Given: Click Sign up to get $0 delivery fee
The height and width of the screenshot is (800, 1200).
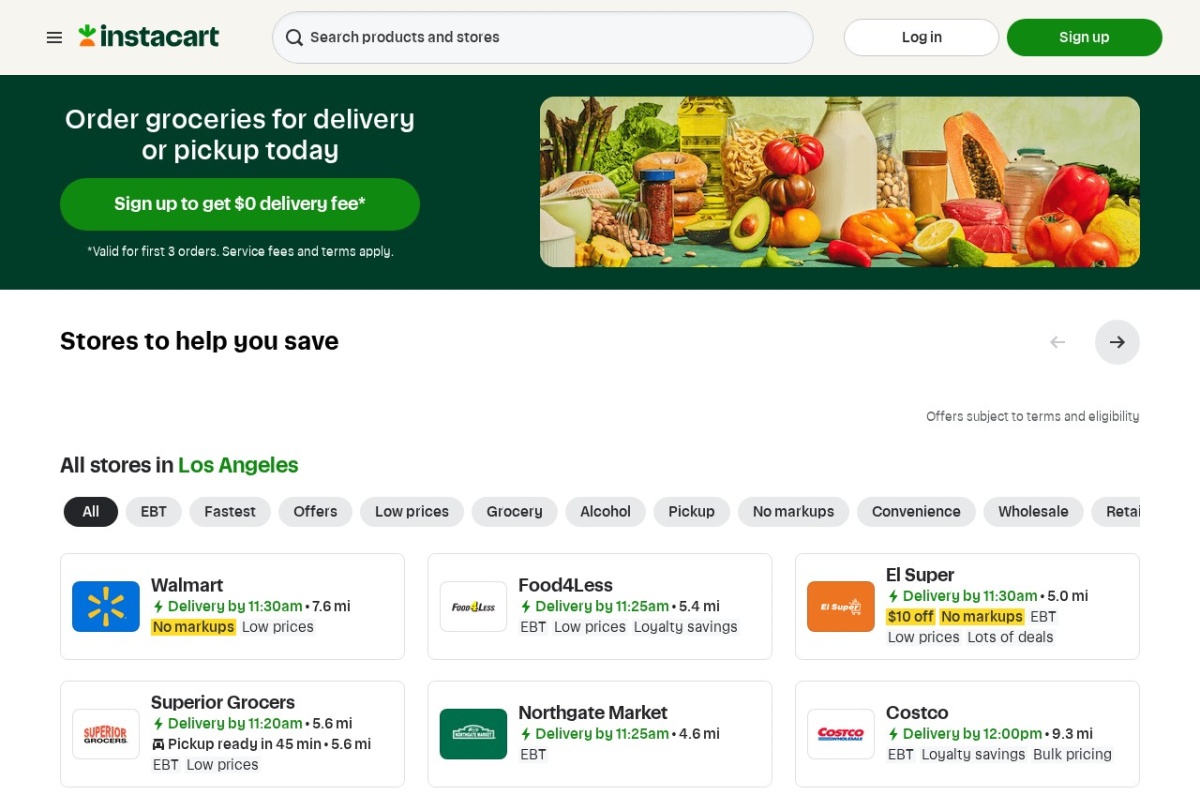Looking at the screenshot, I should (x=240, y=204).
